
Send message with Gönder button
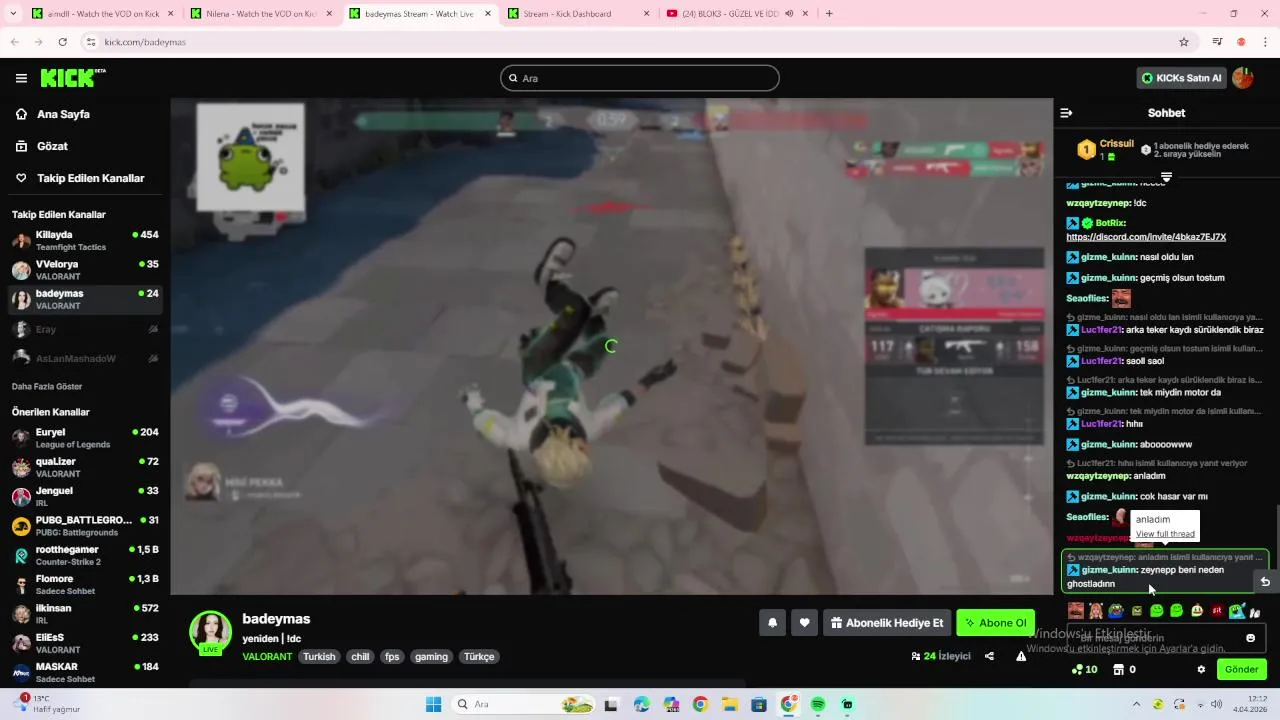click(1241, 669)
